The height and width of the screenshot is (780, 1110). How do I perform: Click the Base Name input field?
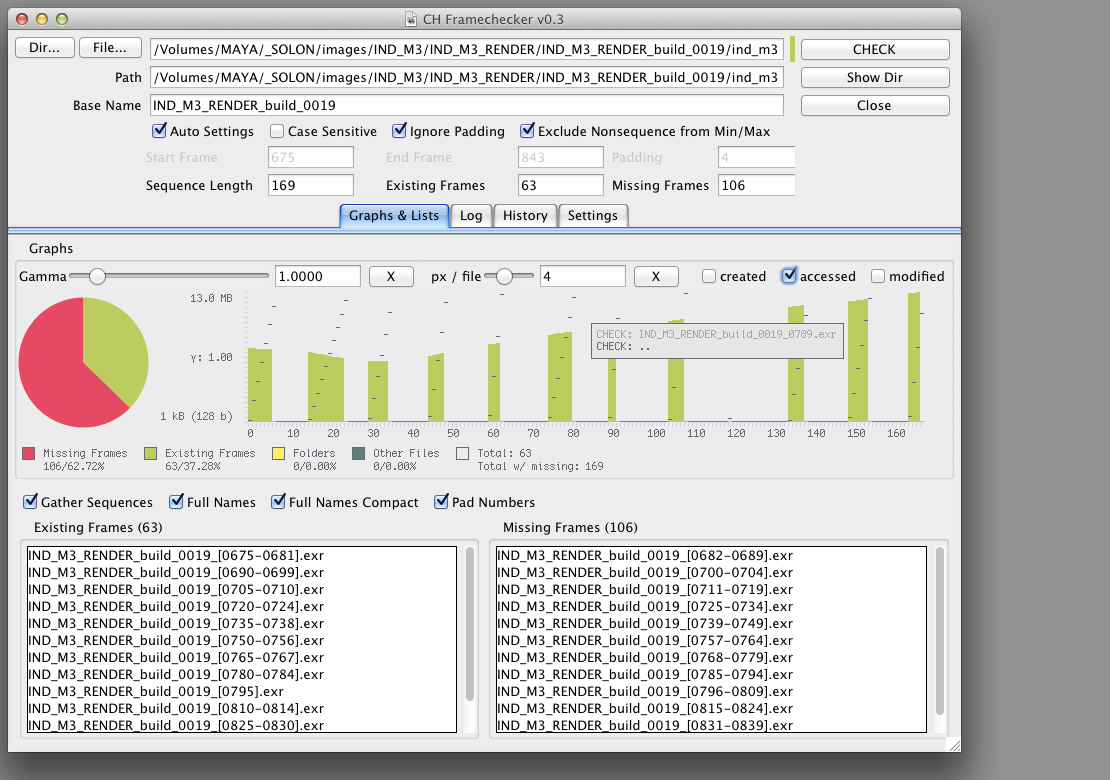point(467,105)
